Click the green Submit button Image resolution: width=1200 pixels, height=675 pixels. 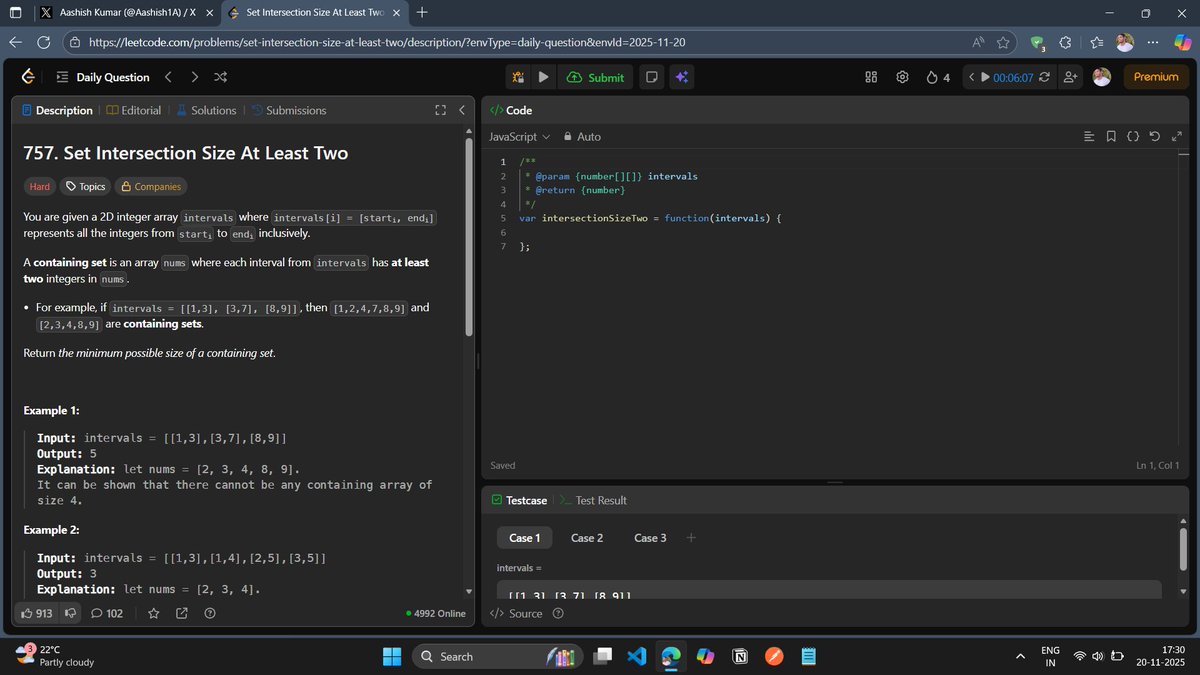coord(595,76)
